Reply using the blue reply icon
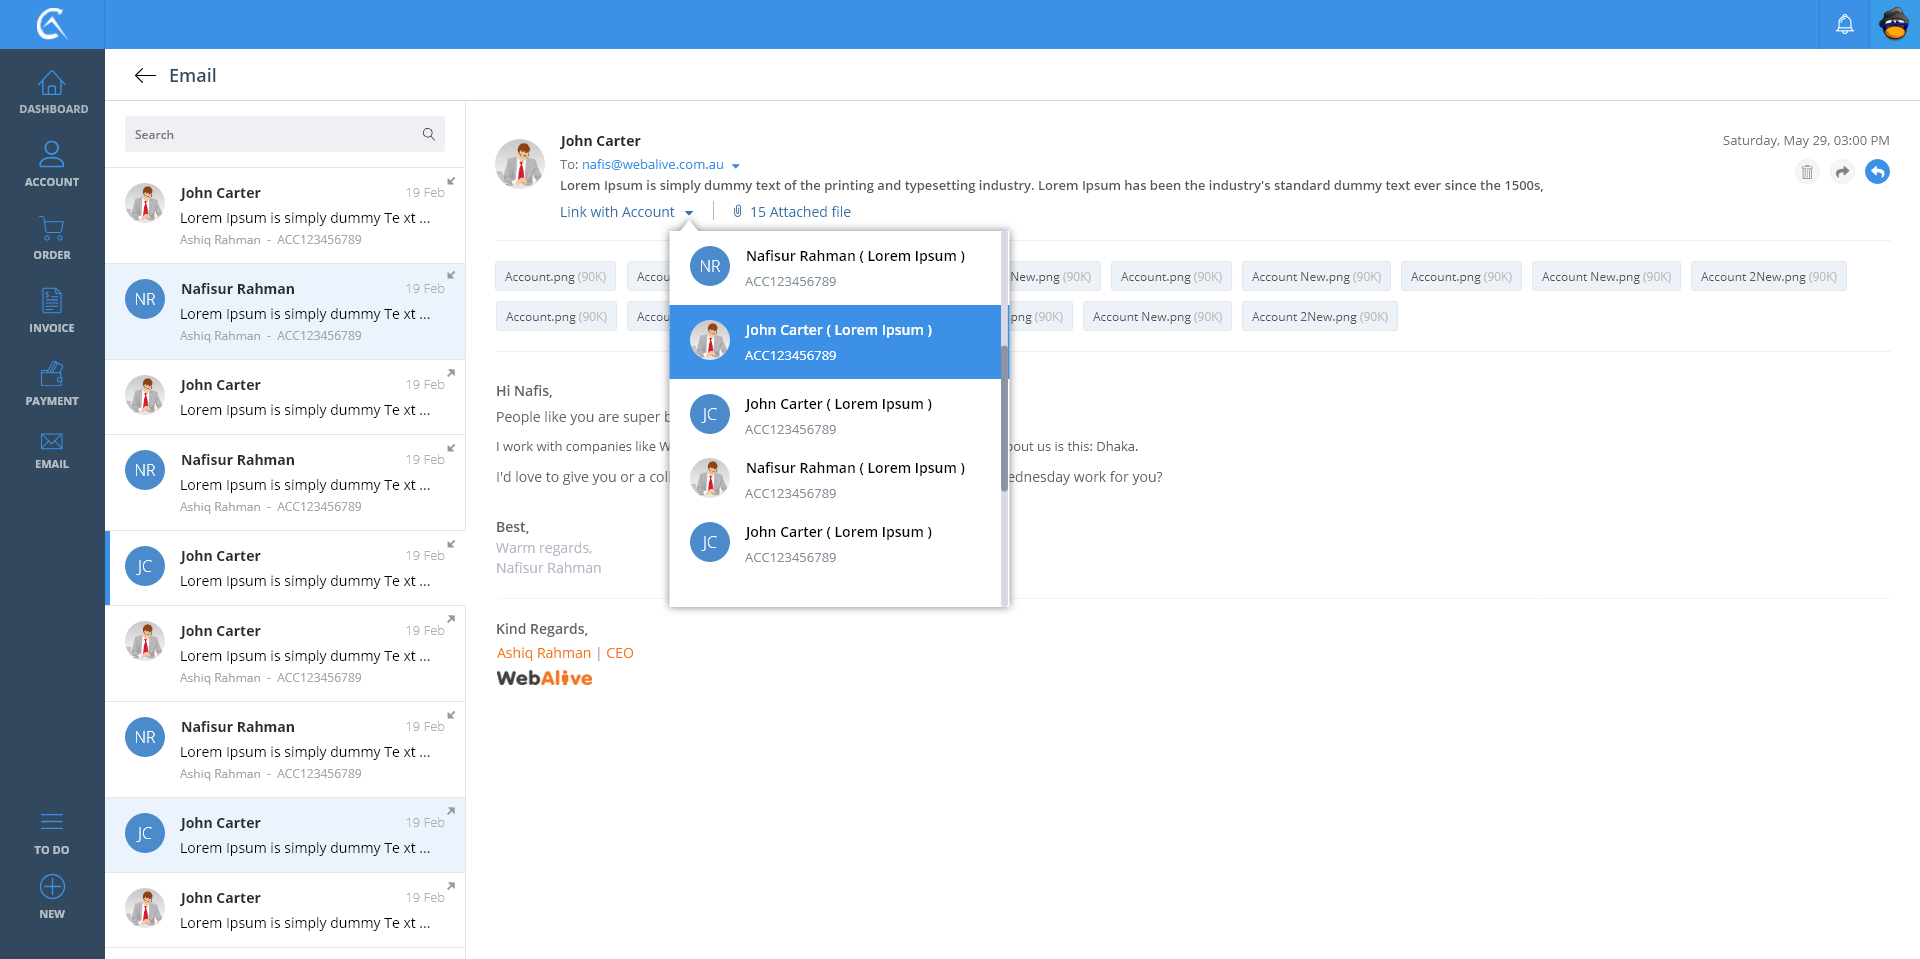Screen dimensions: 1920x959 1877,172
